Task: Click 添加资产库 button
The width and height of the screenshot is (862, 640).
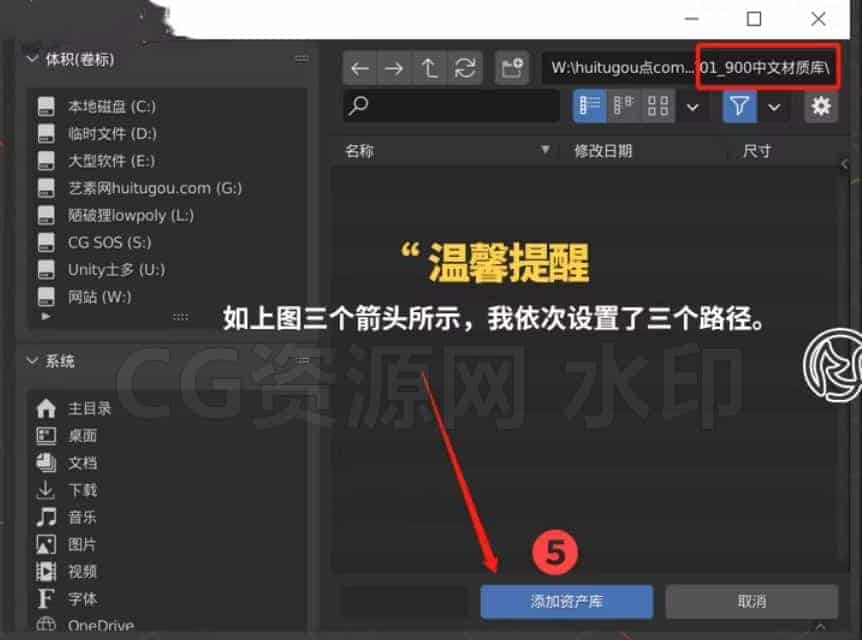Action: pyautogui.click(x=566, y=602)
